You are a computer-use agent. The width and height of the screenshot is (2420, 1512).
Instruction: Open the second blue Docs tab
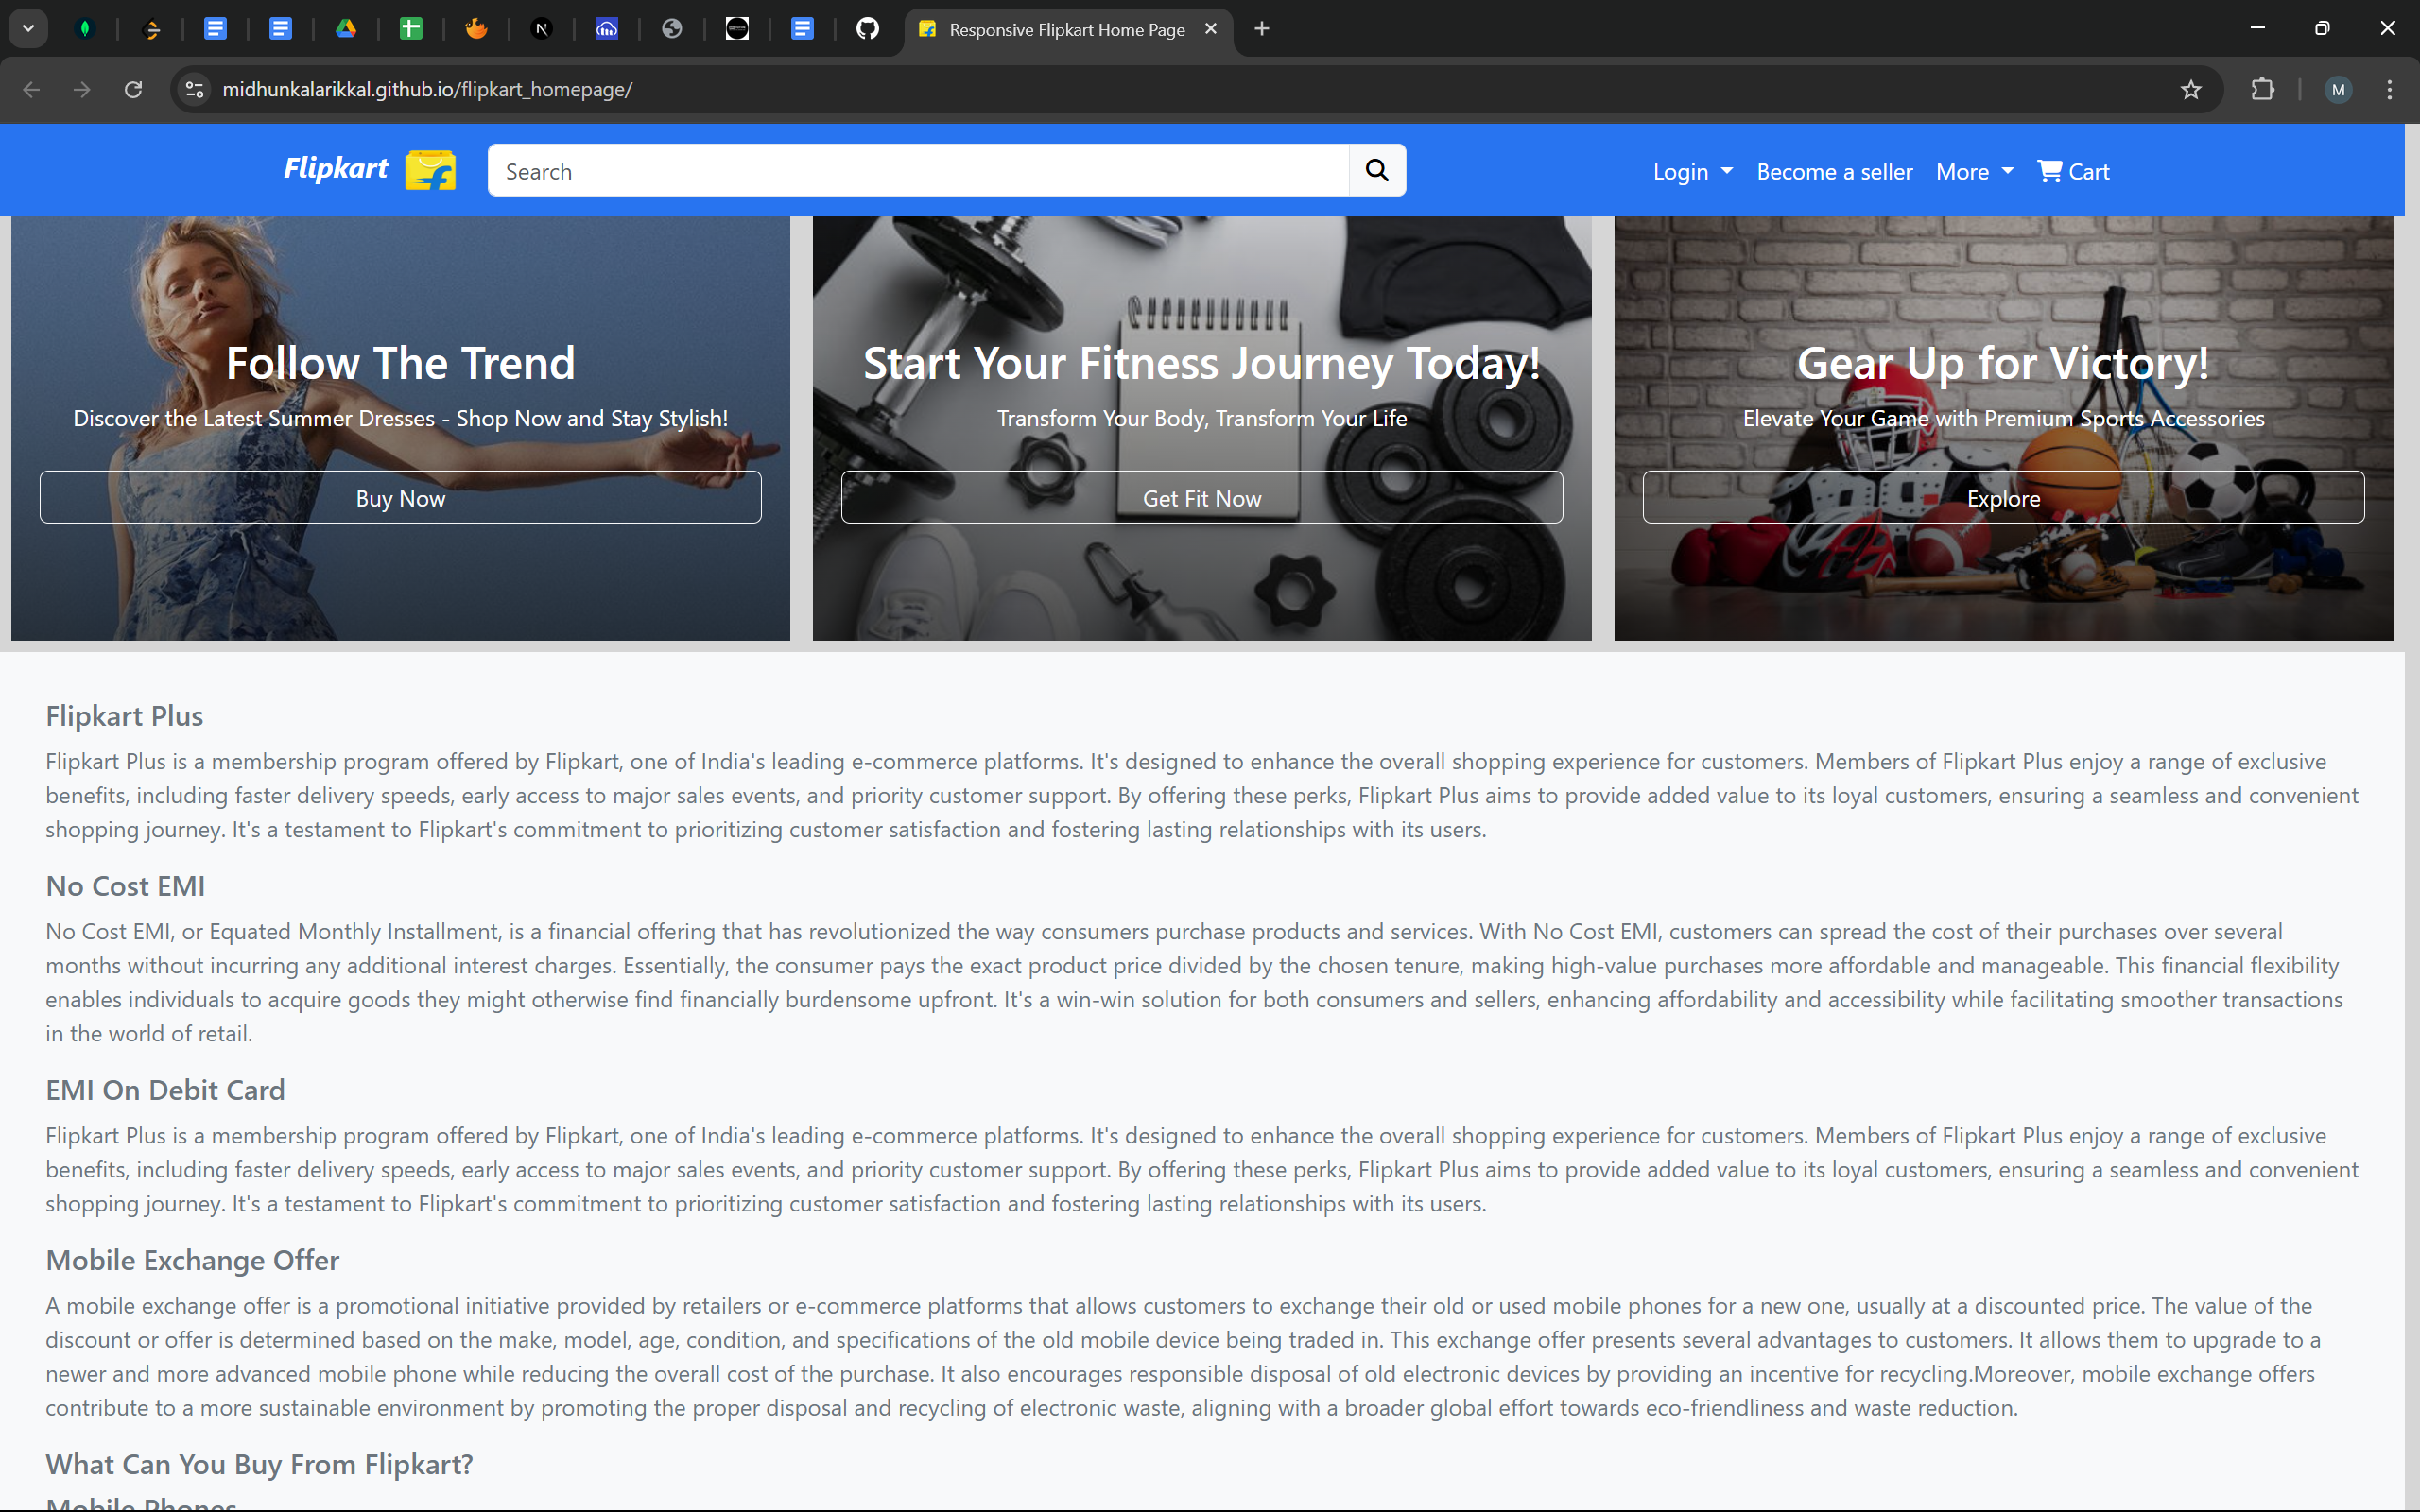click(x=281, y=29)
